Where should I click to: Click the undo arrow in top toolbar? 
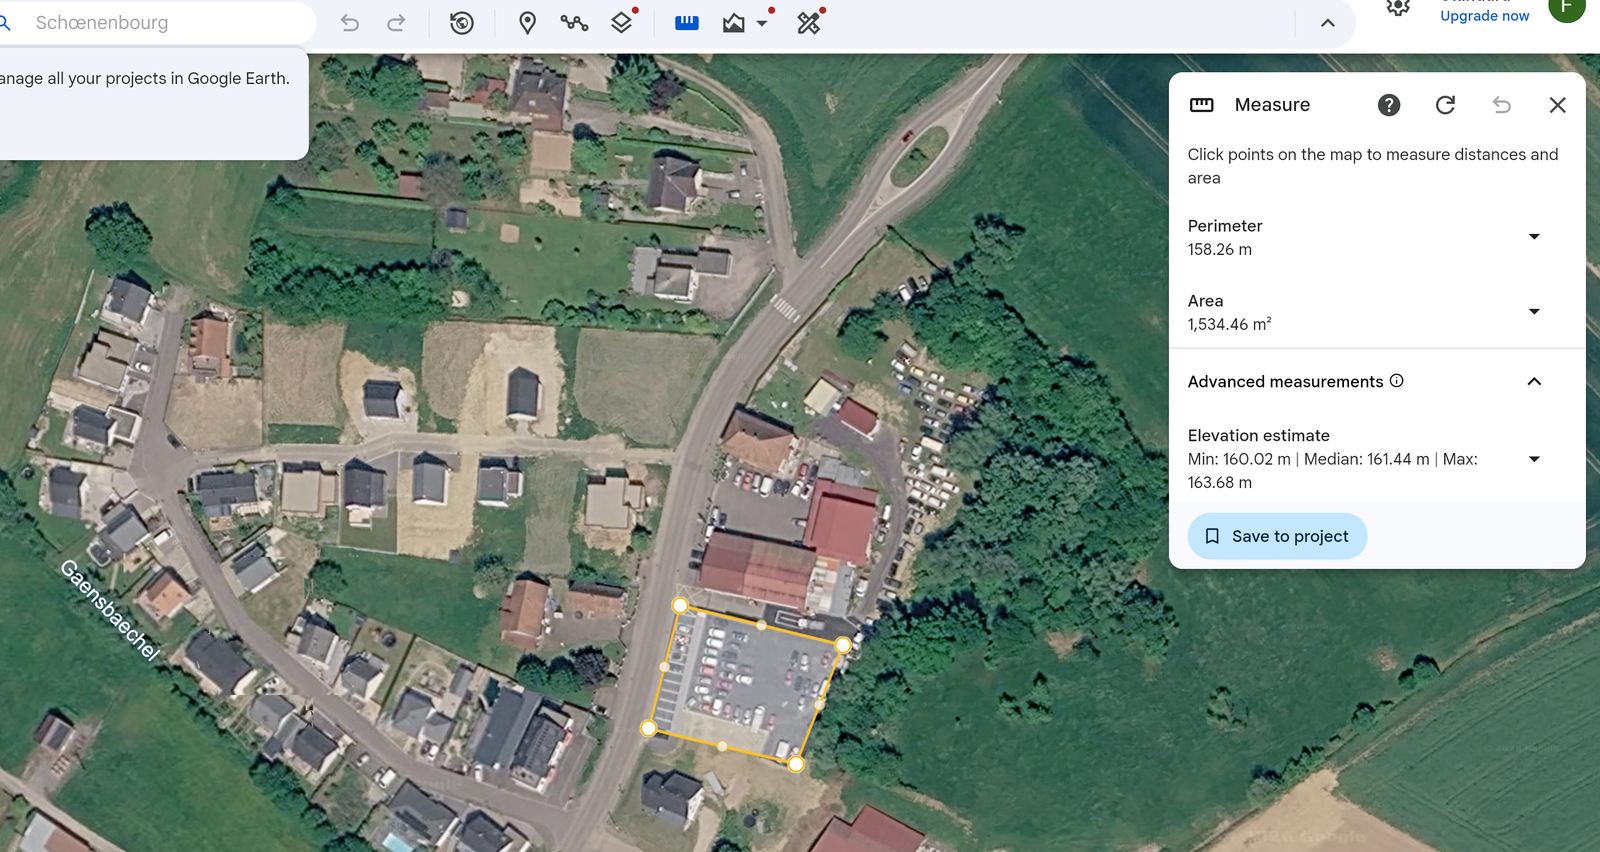click(x=349, y=23)
